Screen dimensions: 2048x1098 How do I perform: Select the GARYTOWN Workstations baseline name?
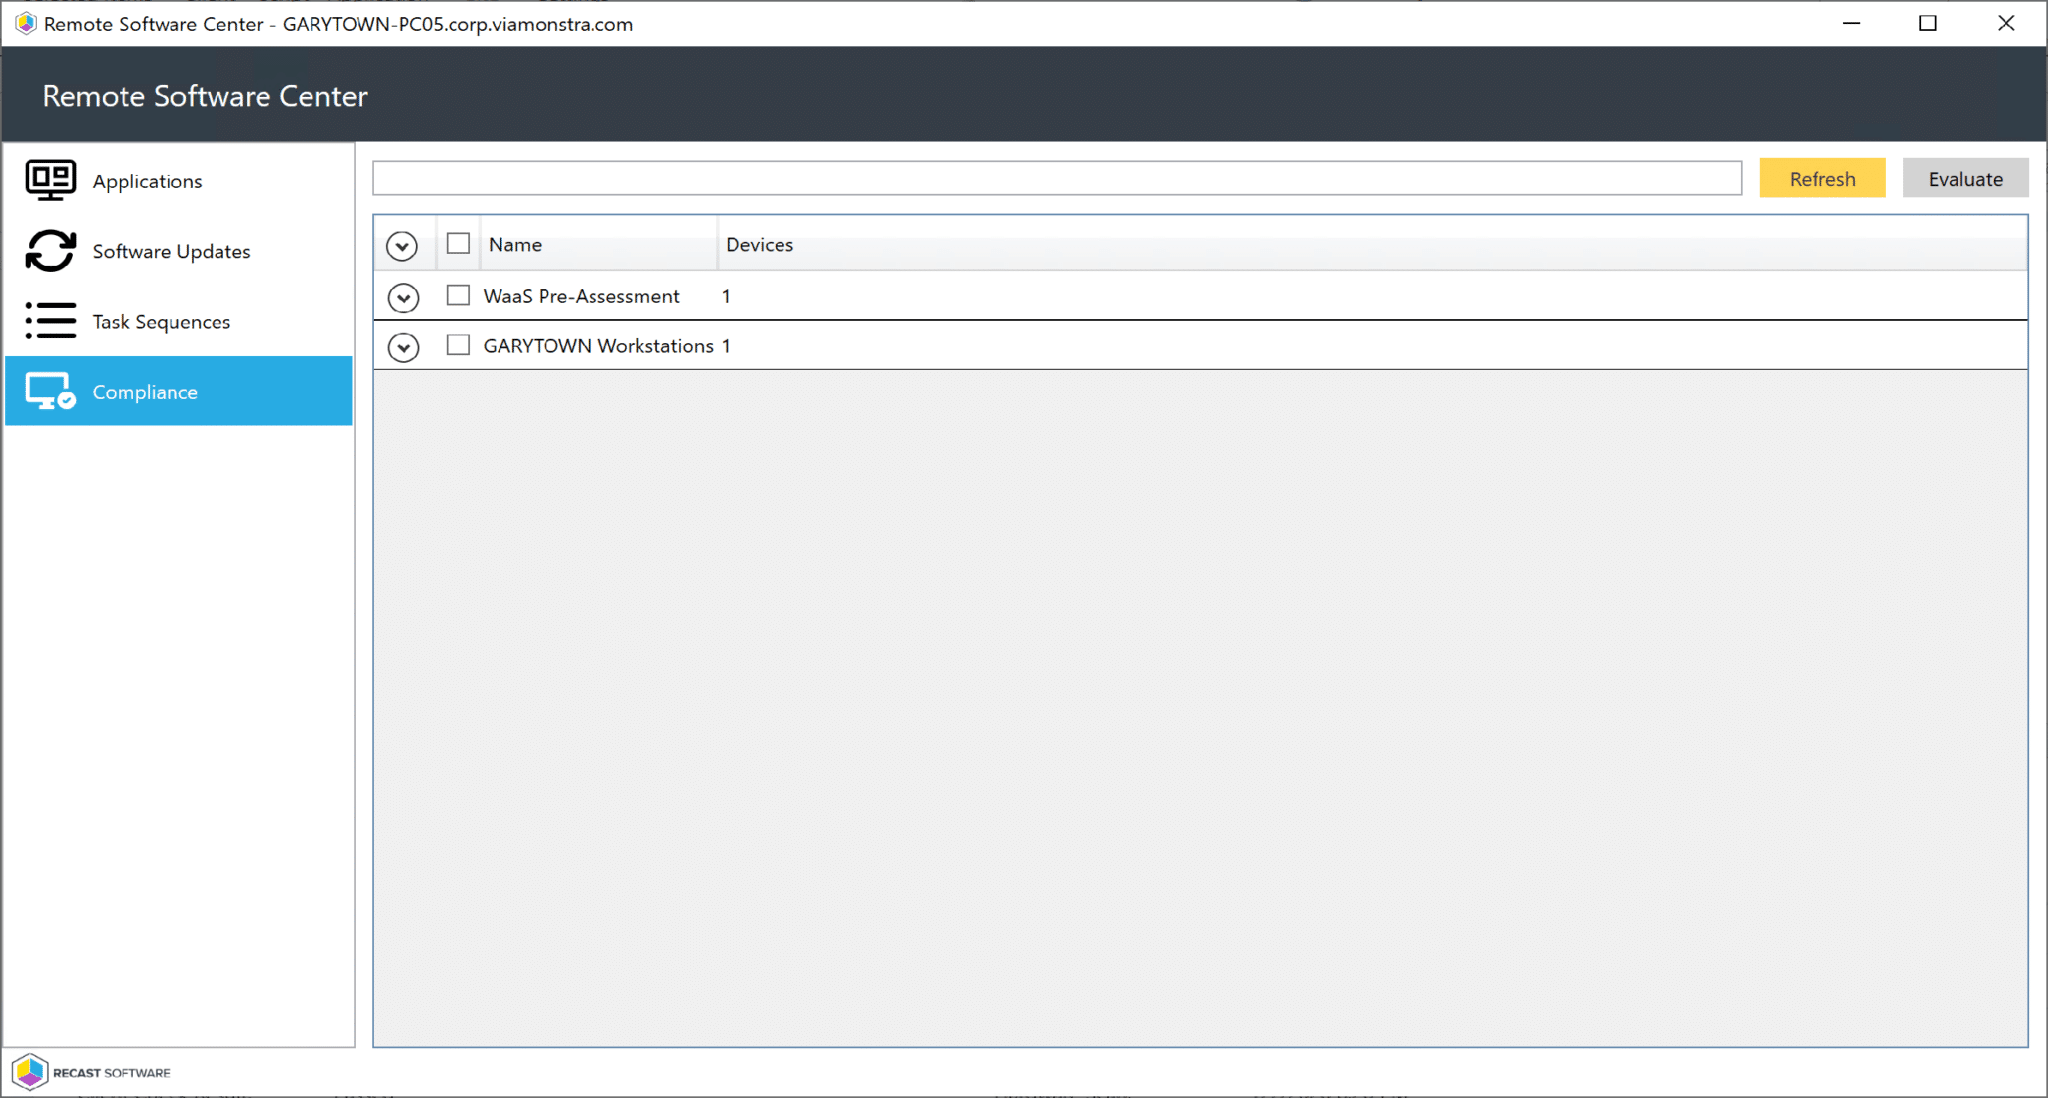pyautogui.click(x=598, y=346)
